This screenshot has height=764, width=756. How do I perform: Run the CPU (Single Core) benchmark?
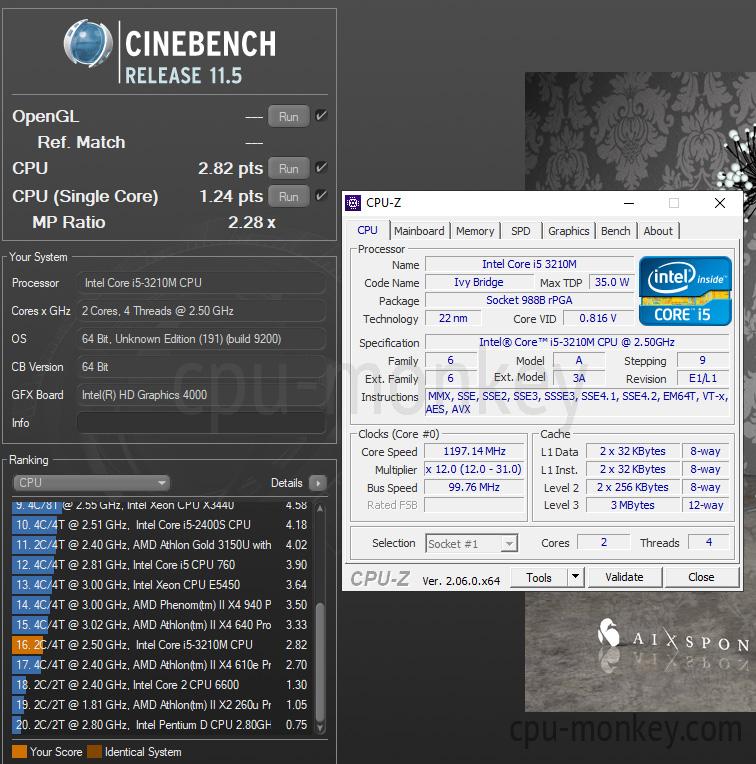288,196
